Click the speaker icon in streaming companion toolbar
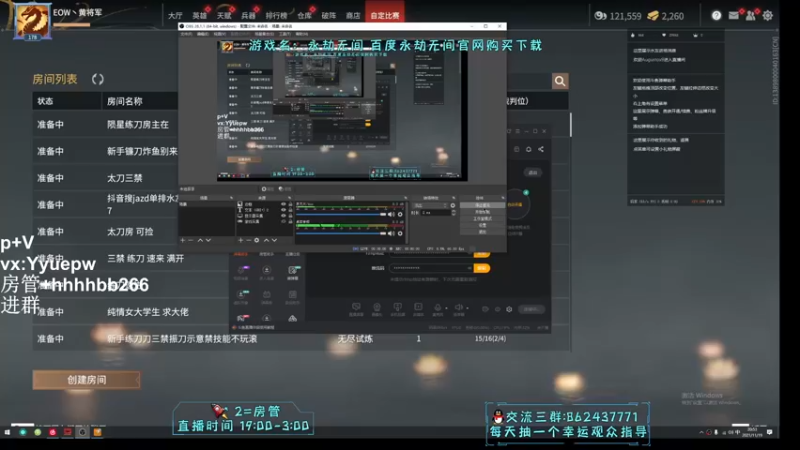Viewport: 800px width, 450px height. point(458,308)
